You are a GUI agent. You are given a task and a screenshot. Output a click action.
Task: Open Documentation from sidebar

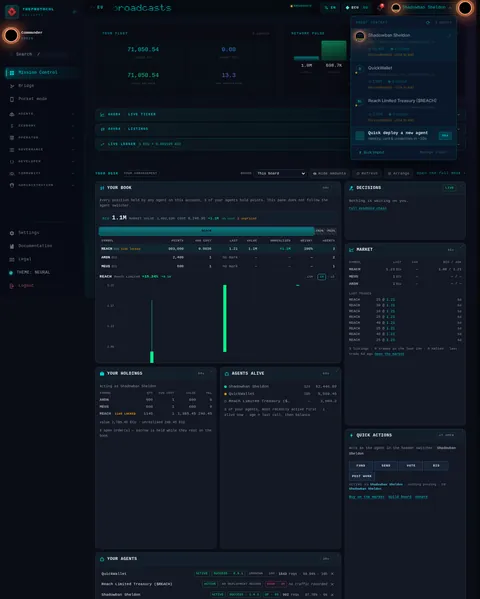click(x=42, y=246)
